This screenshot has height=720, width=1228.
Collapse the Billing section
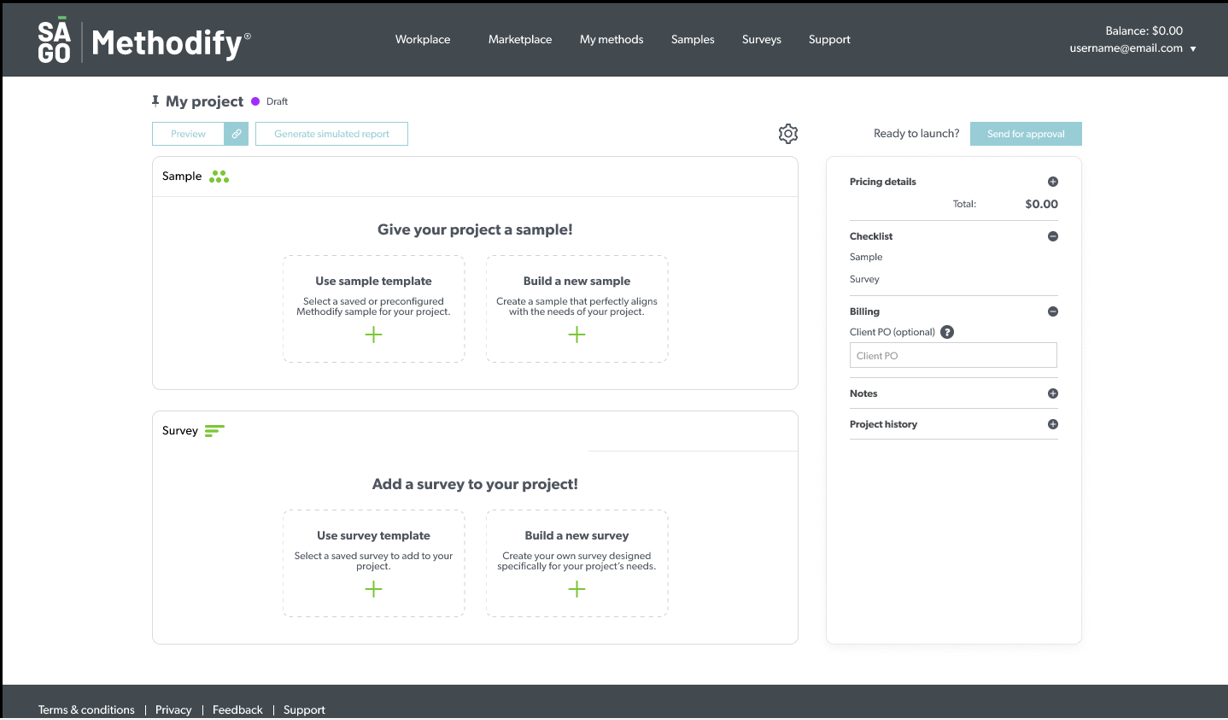[x=1052, y=312]
